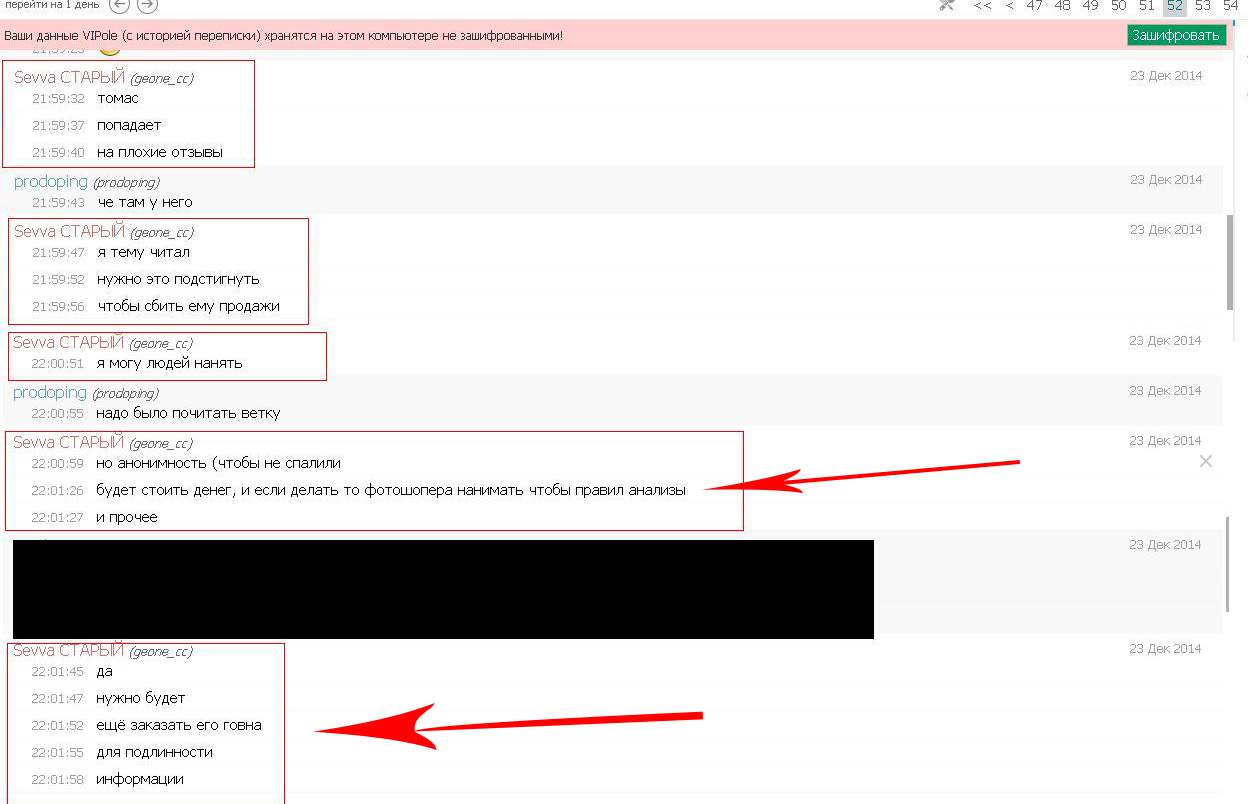
Task: Select current page 52
Action: pyautogui.click(x=1174, y=6)
